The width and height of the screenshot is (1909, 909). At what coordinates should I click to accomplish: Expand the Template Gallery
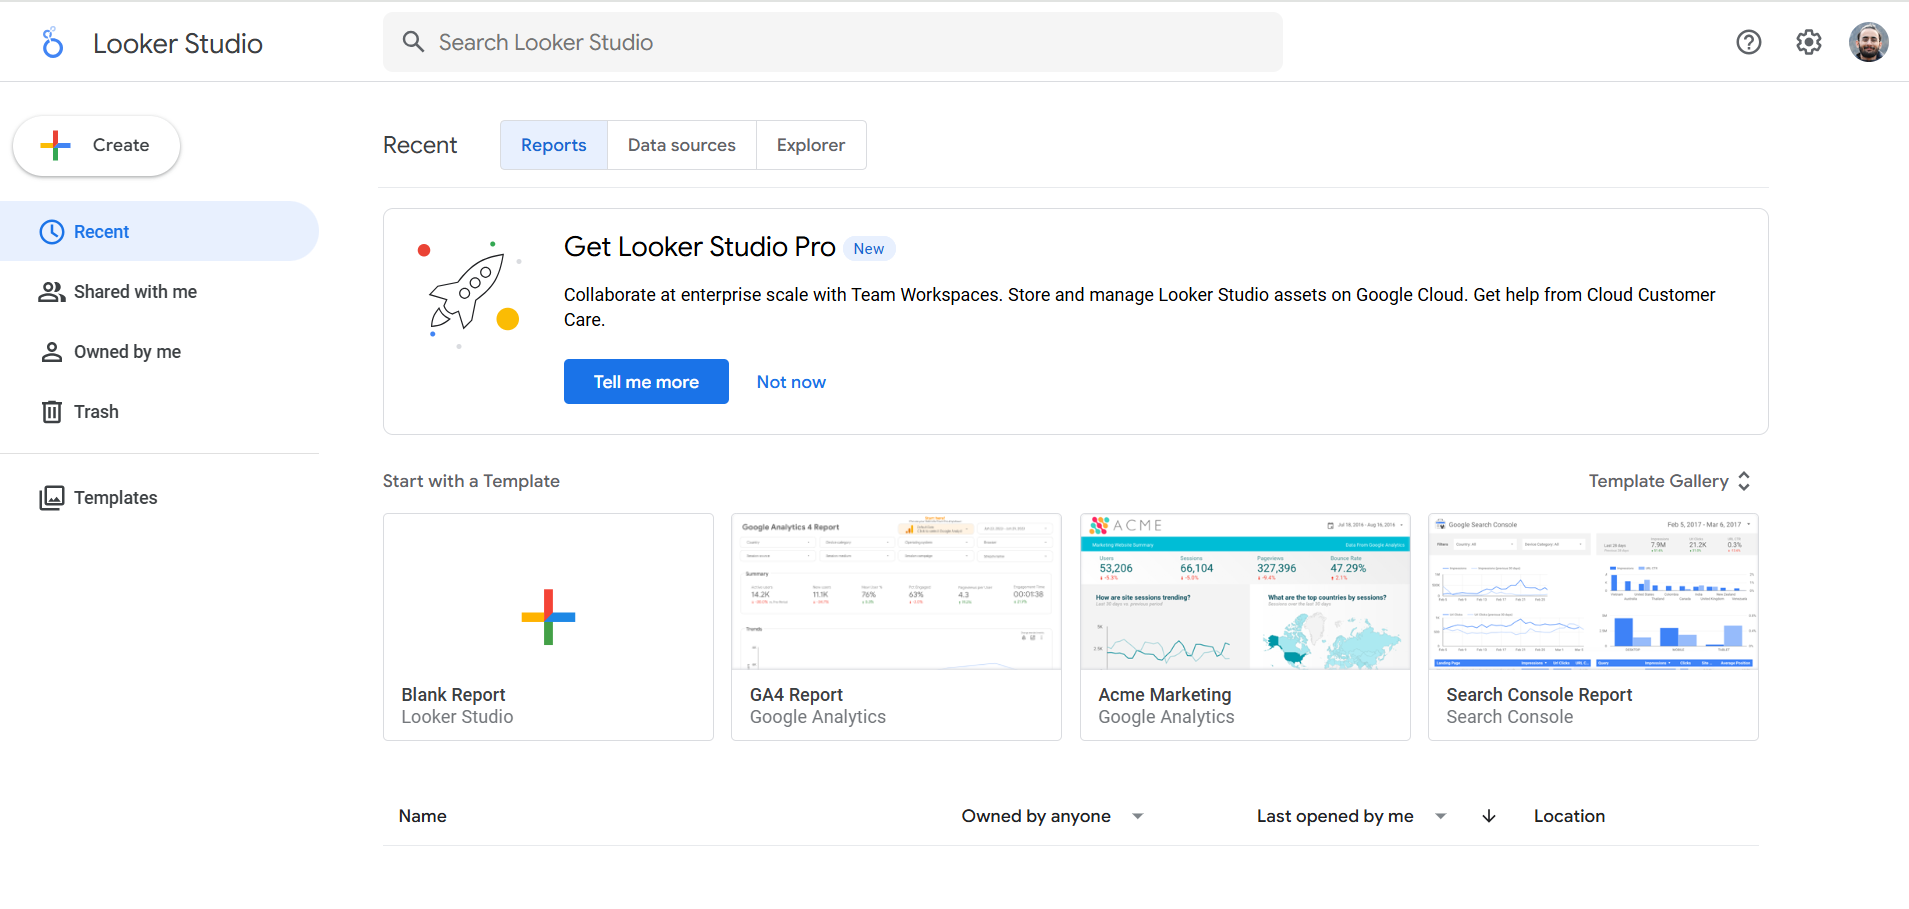click(1670, 481)
